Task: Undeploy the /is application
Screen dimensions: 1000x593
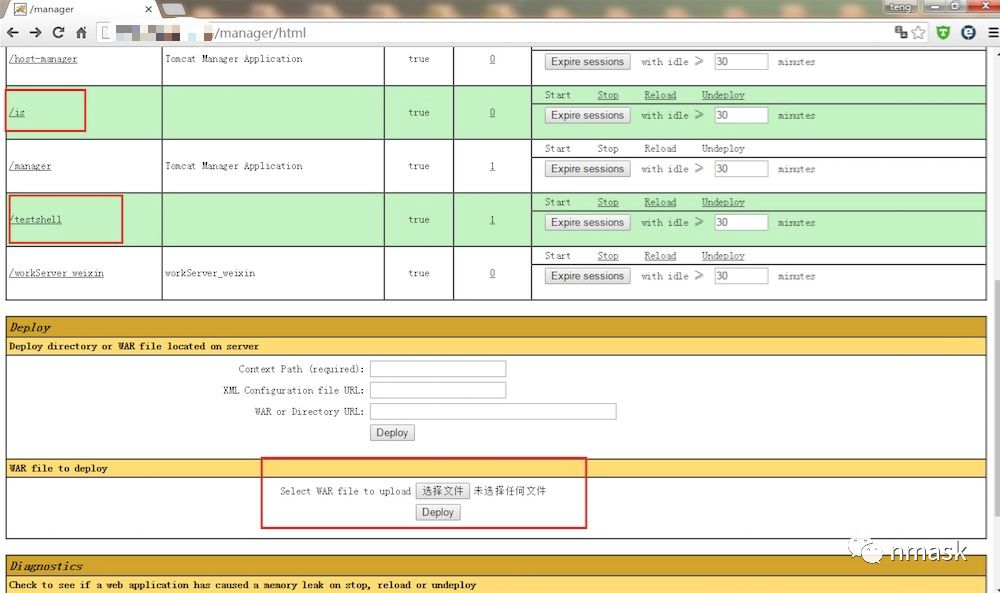Action: coord(723,95)
